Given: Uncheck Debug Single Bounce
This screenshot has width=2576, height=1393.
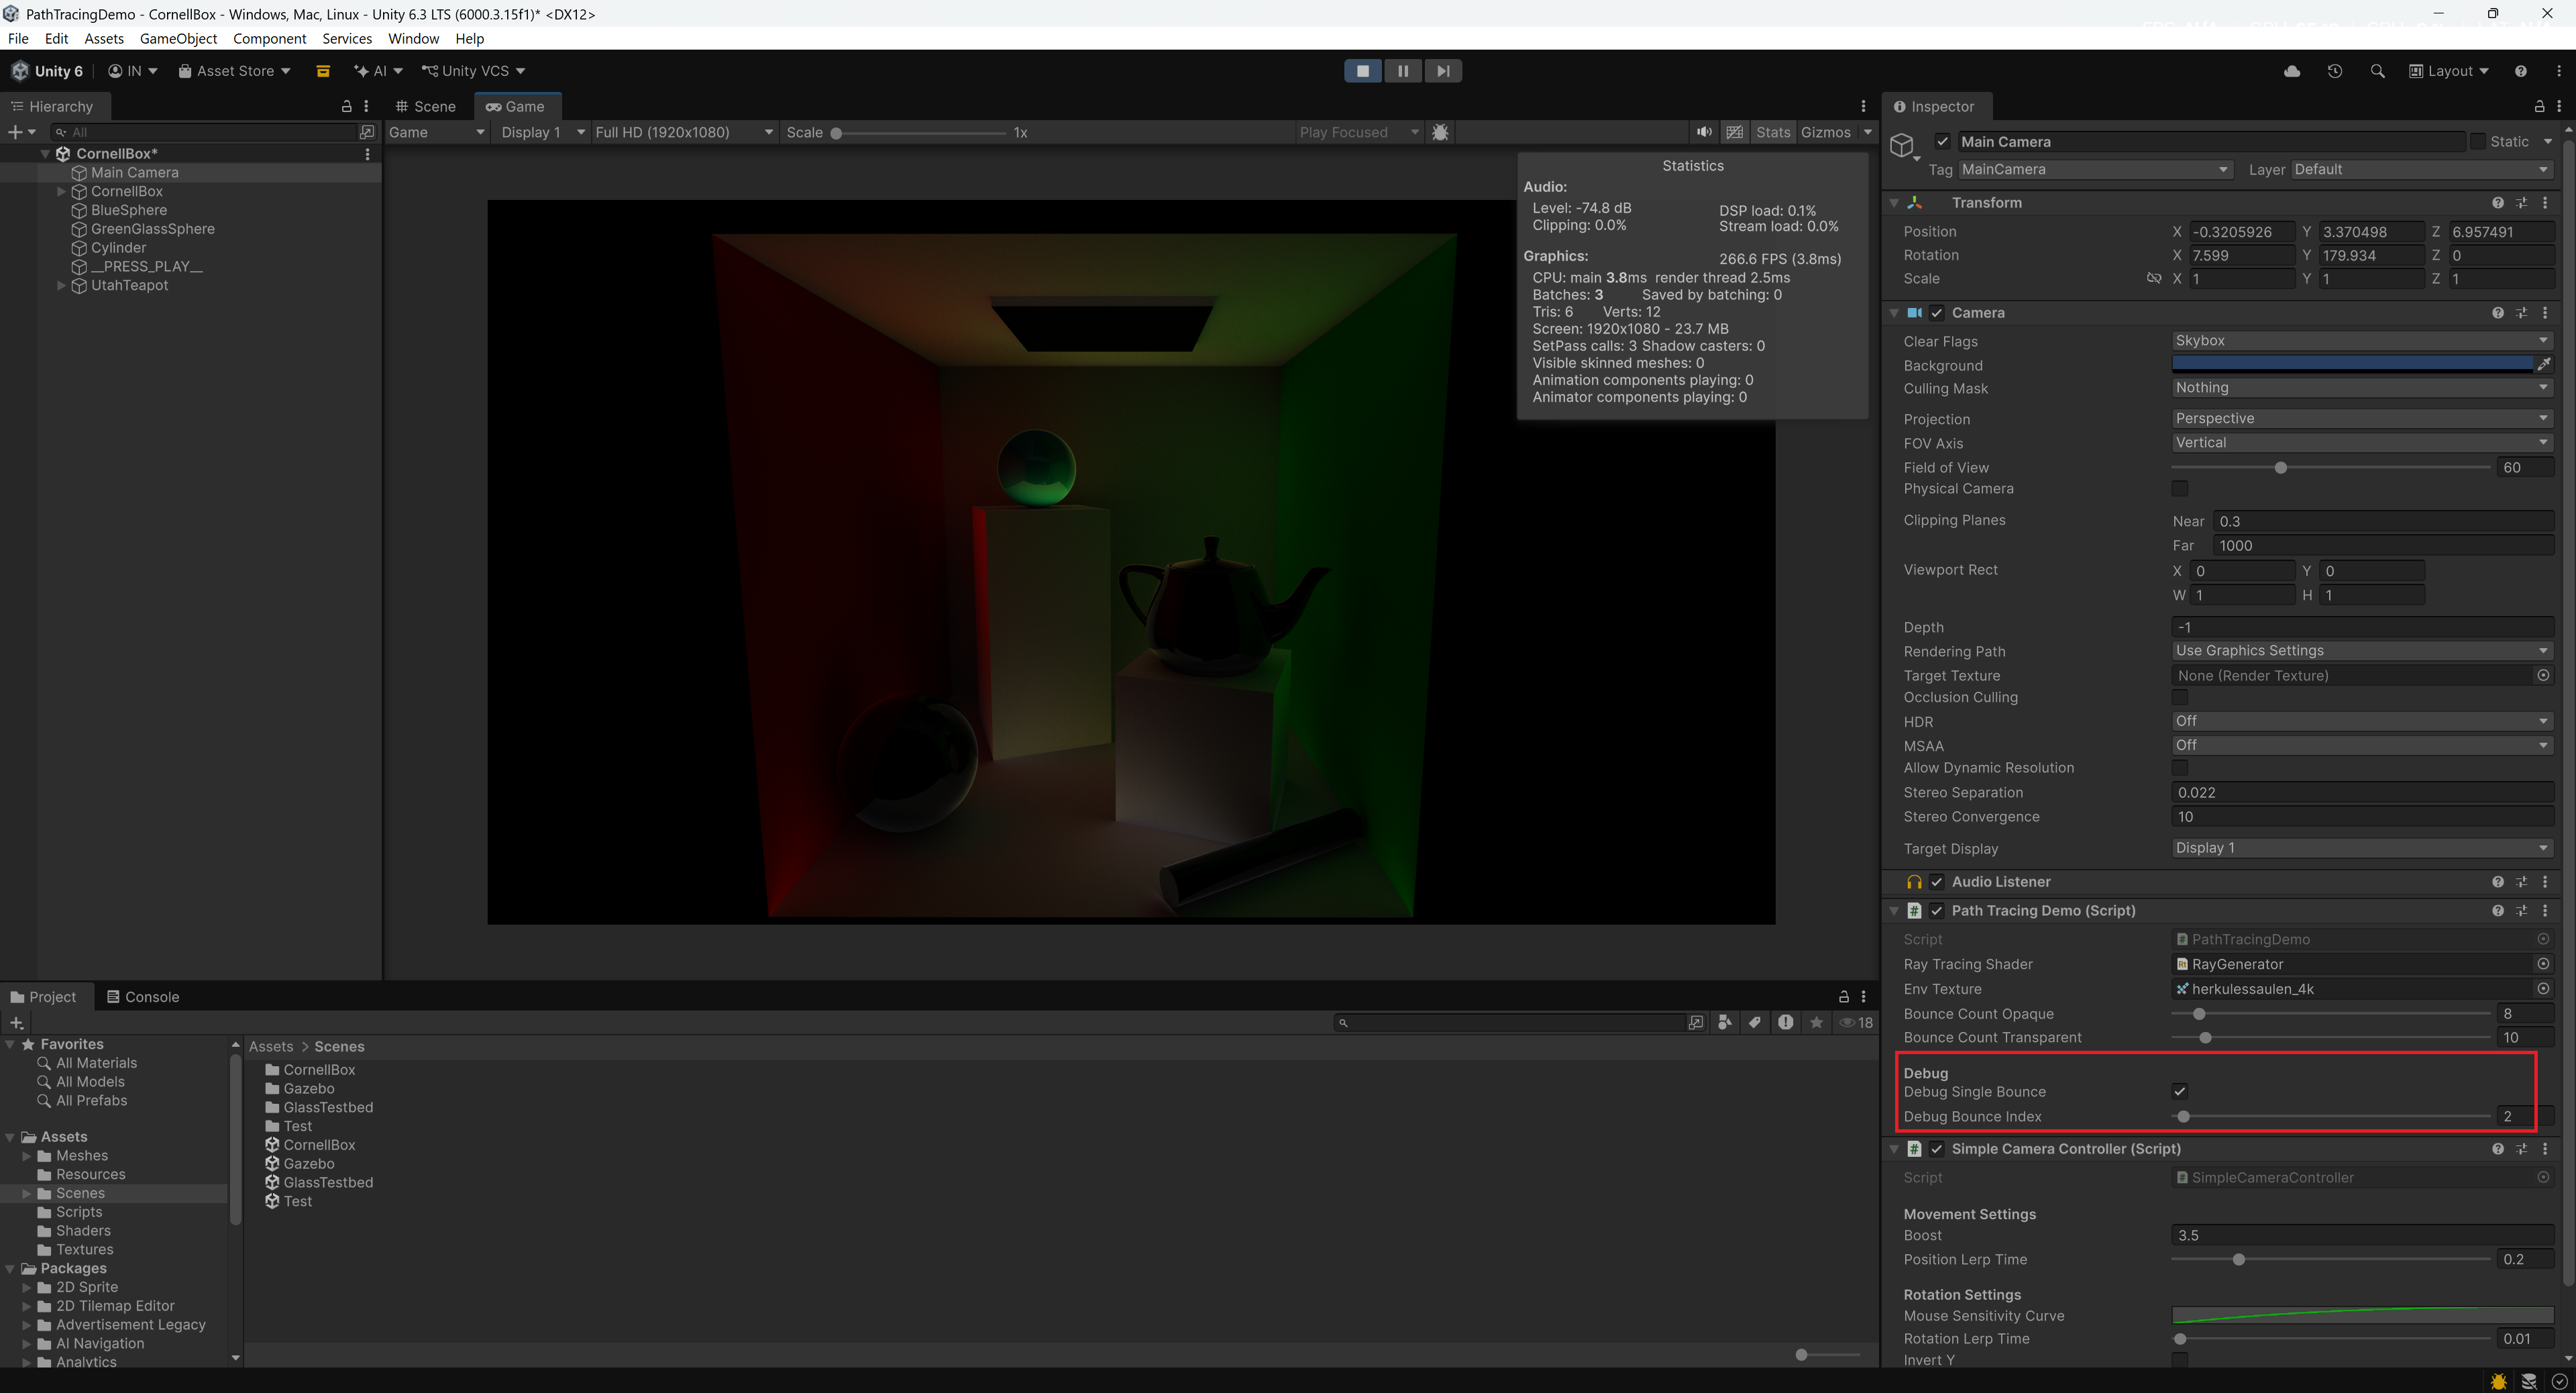Looking at the screenshot, I should pos(2180,1092).
